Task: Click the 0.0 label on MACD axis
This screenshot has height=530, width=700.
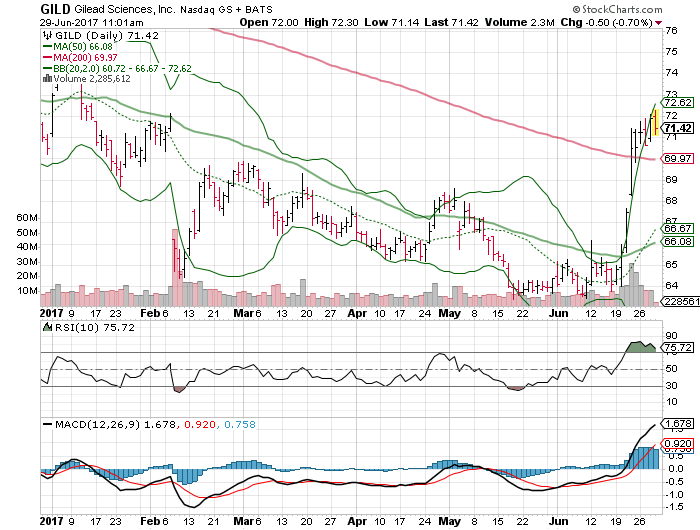Action: 675,468
